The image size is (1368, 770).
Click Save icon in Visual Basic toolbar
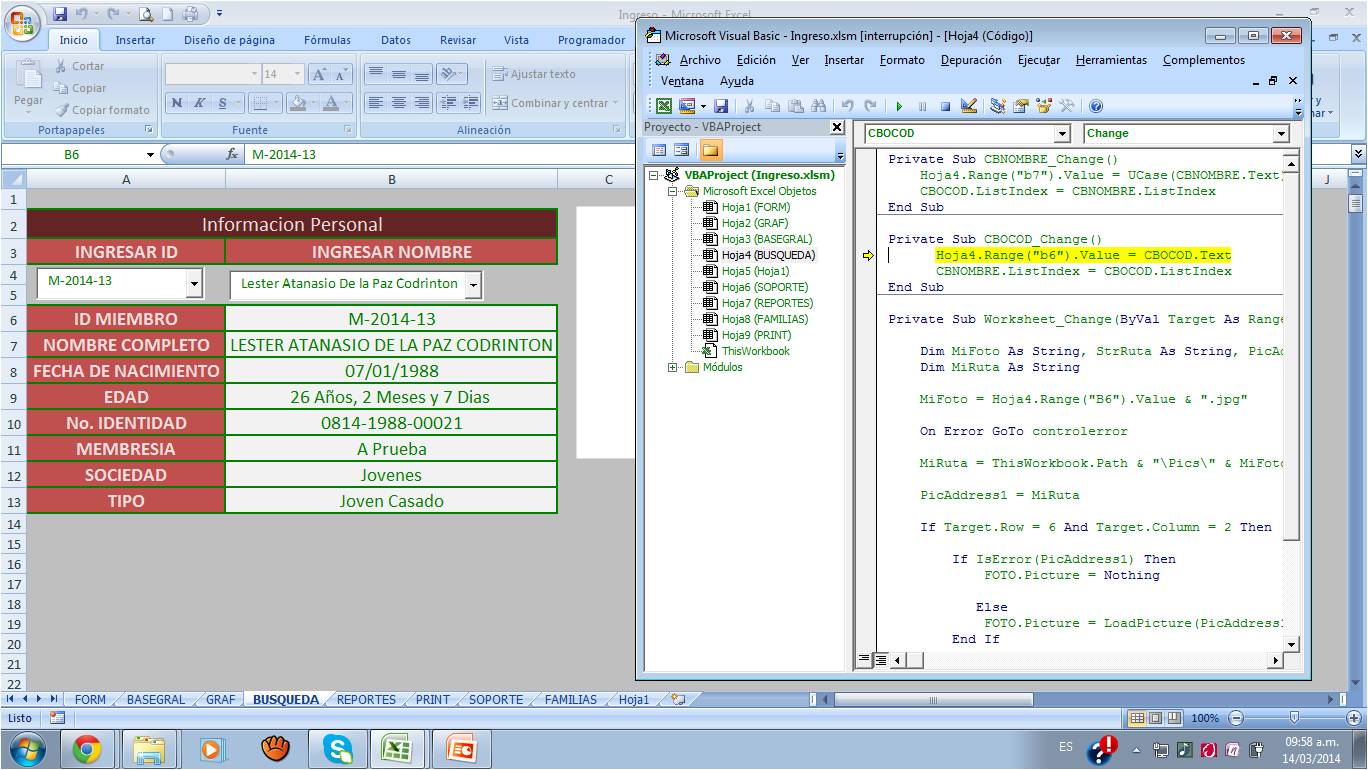pyautogui.click(x=720, y=106)
